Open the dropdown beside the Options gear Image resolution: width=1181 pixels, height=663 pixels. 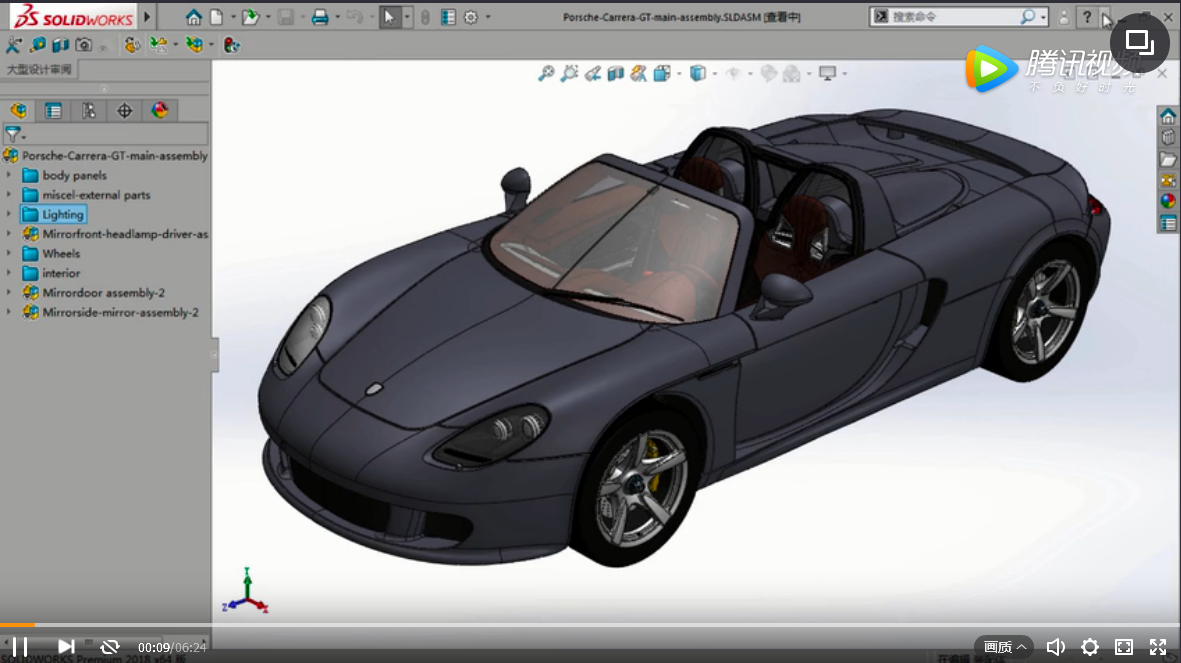488,17
